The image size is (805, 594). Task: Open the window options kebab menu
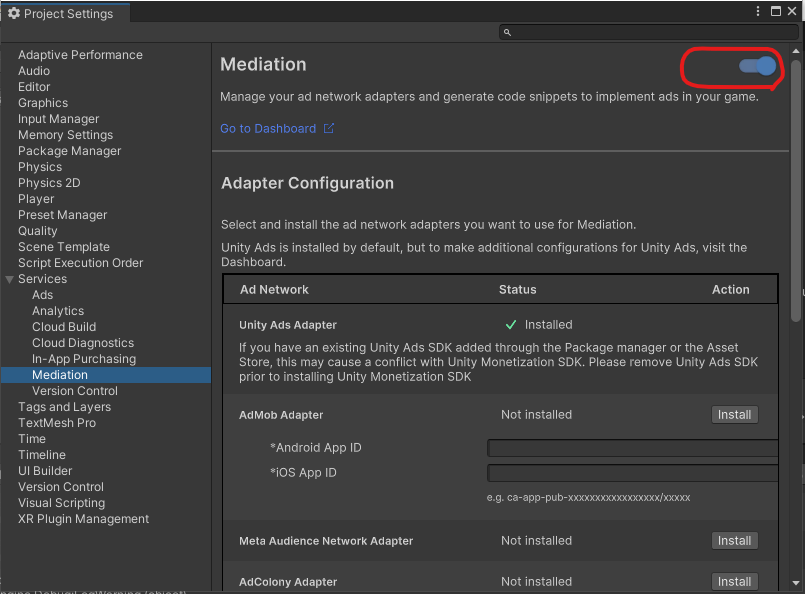[x=758, y=11]
